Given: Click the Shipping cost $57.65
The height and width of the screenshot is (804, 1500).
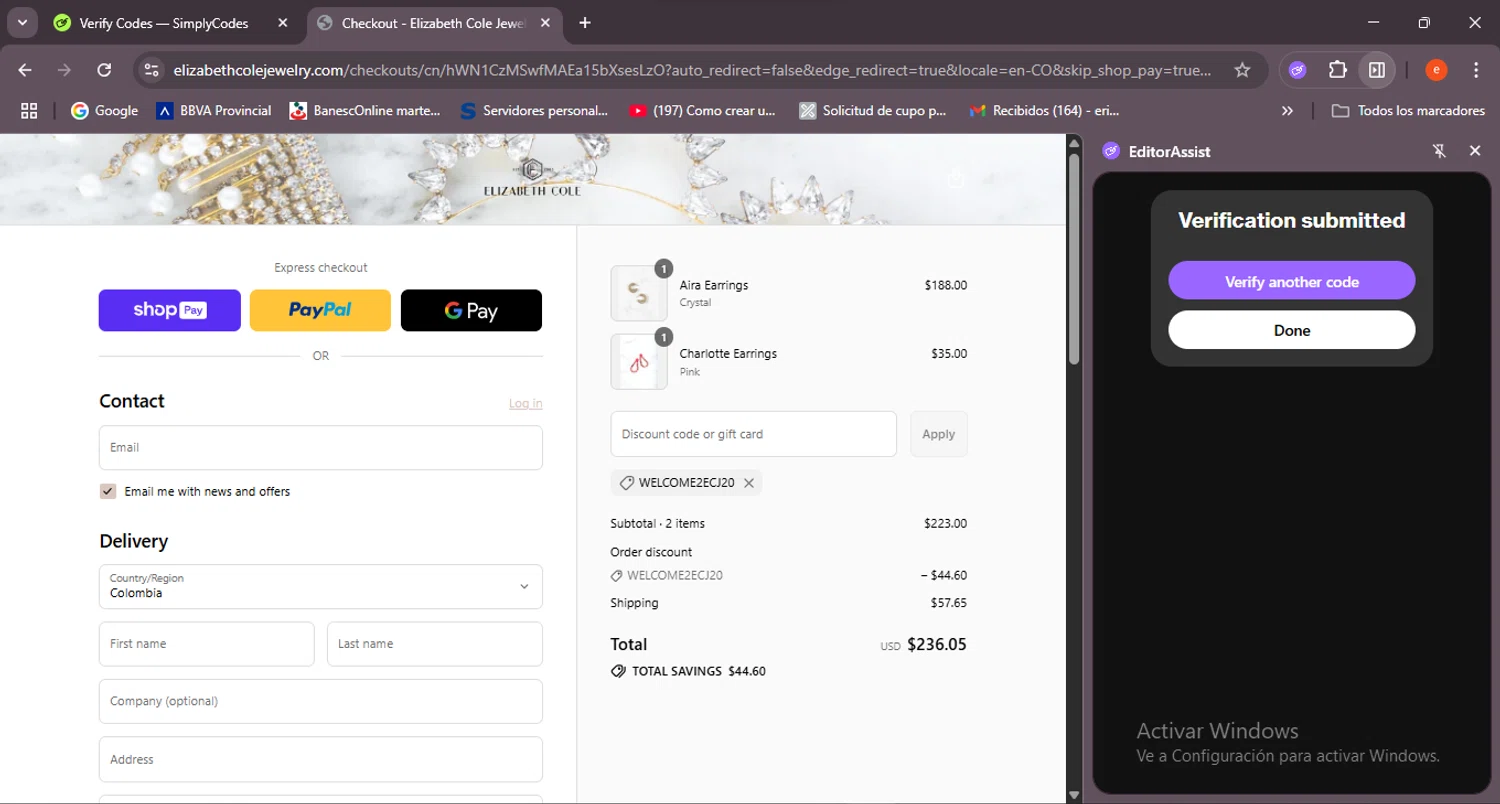Looking at the screenshot, I should tap(948, 603).
